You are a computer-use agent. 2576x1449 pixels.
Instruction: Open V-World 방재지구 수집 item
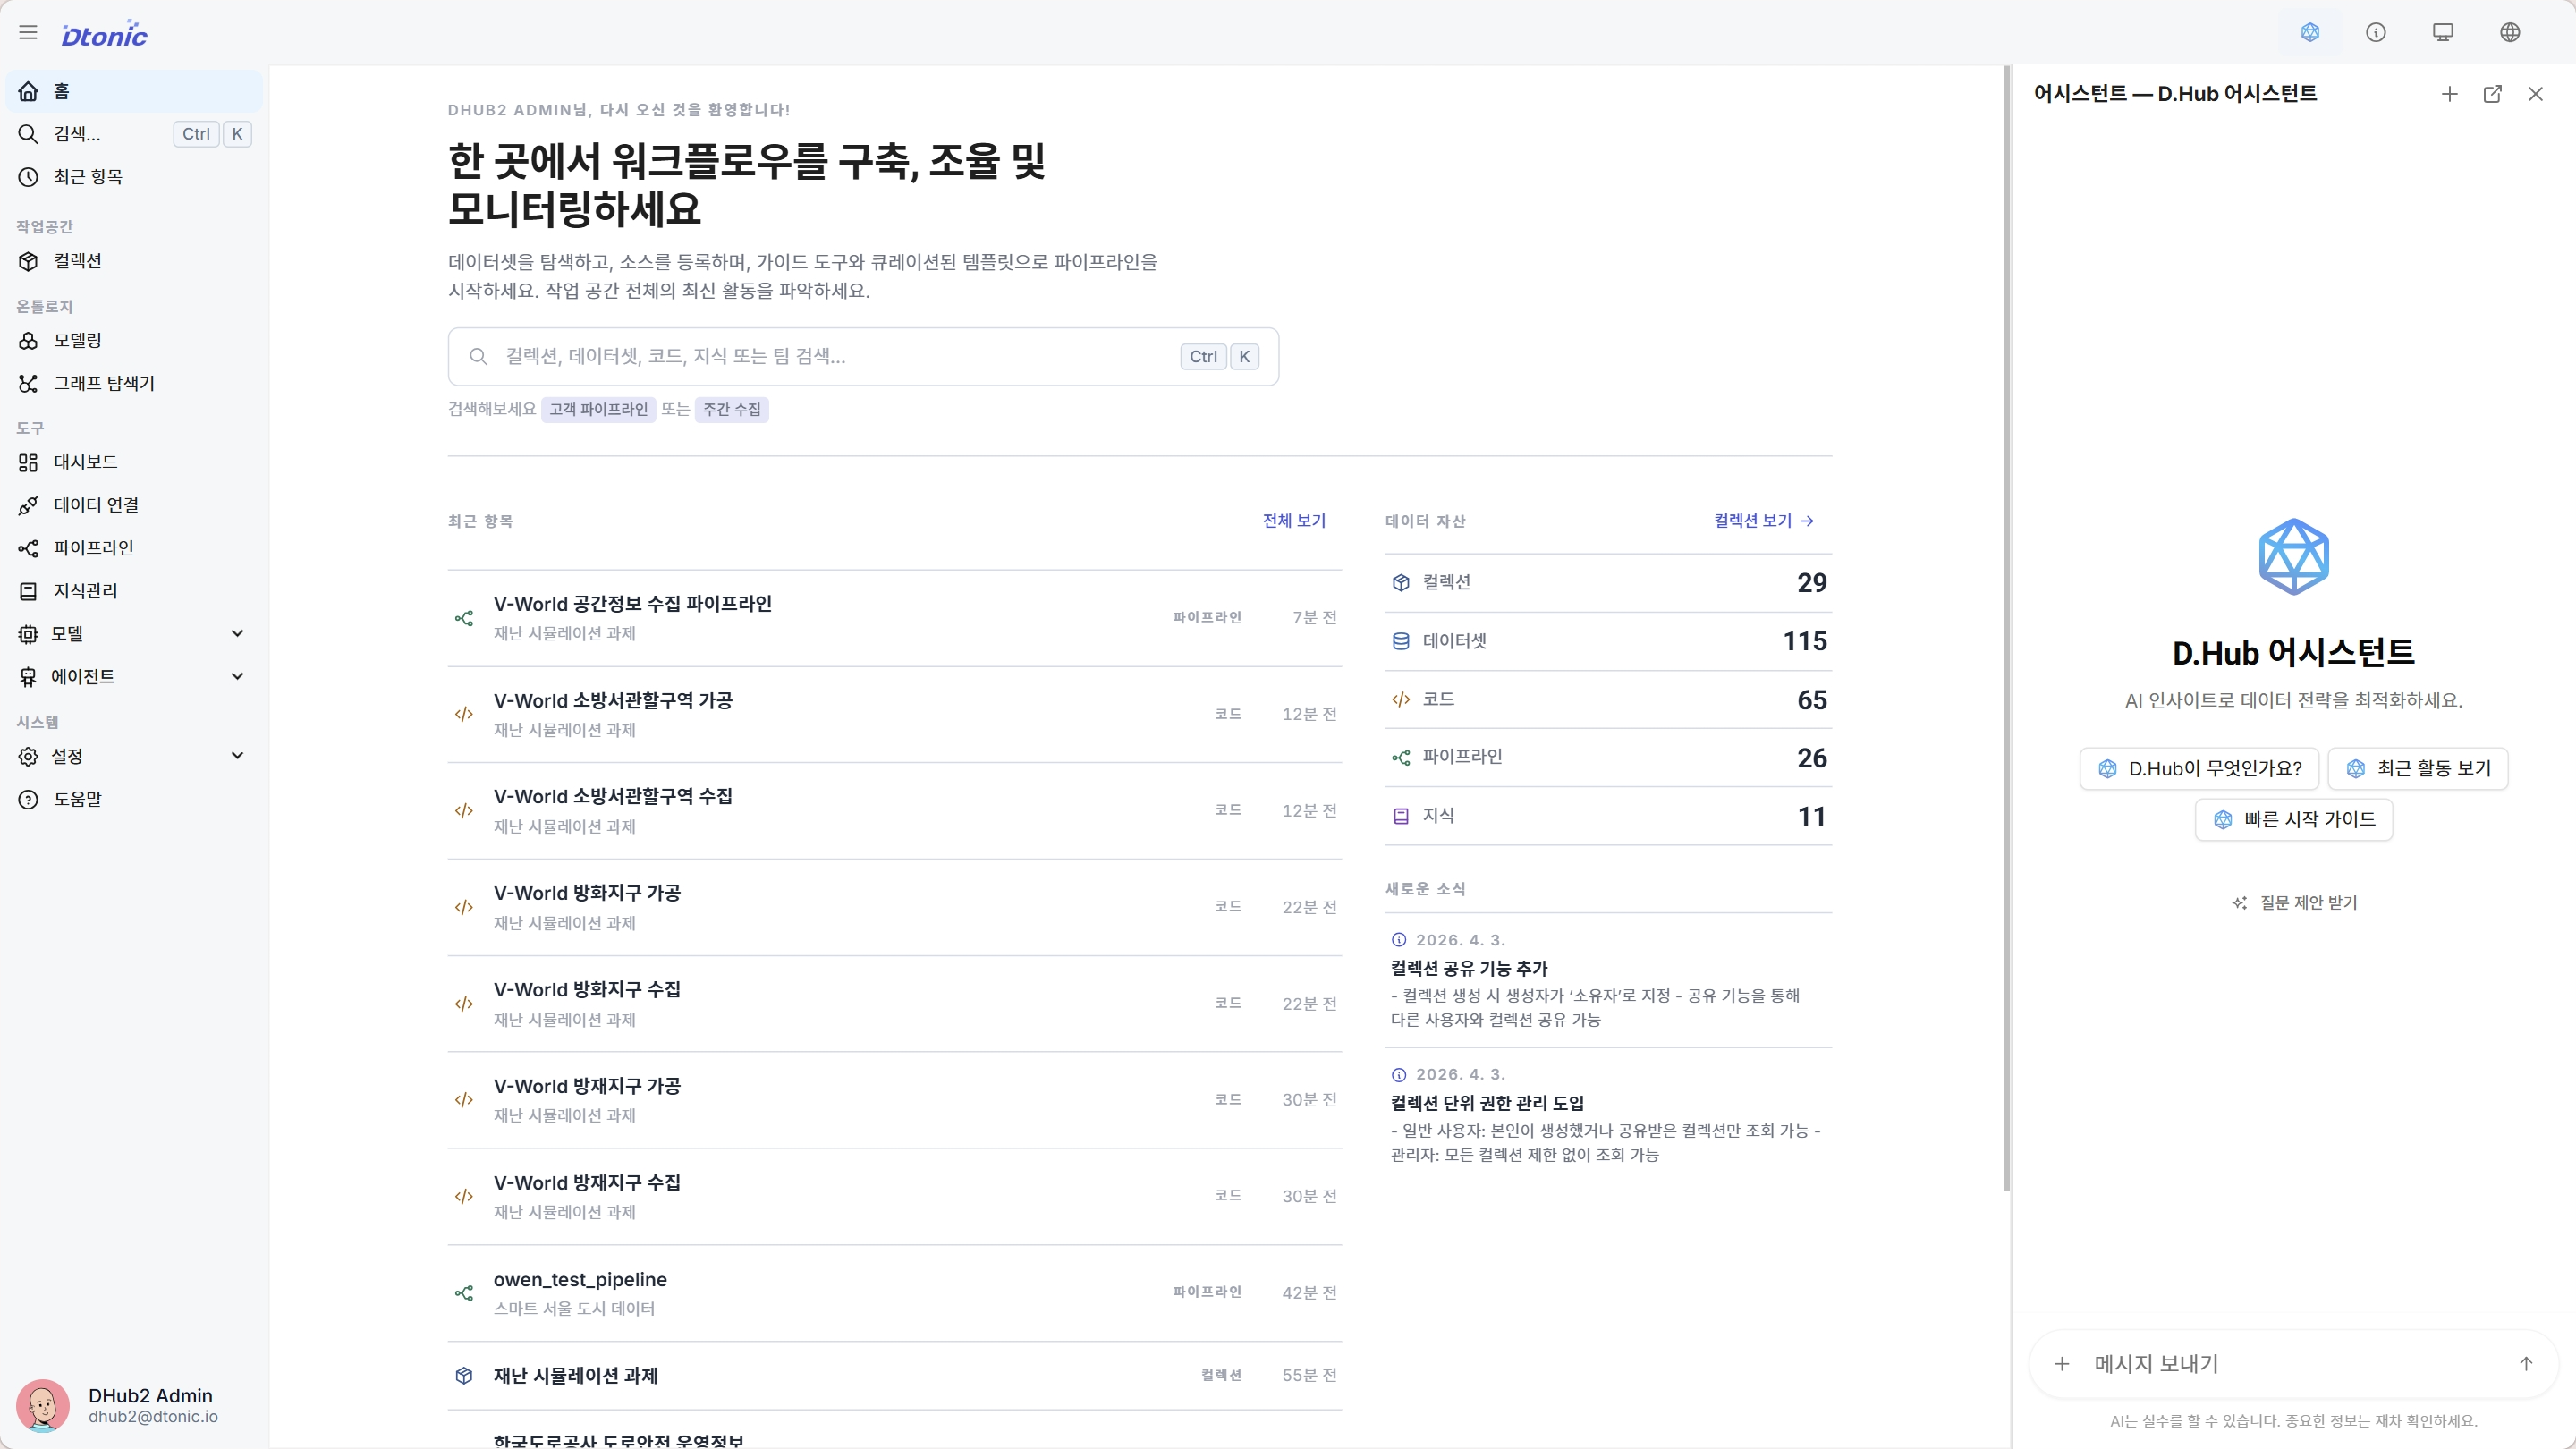pos(894,1197)
